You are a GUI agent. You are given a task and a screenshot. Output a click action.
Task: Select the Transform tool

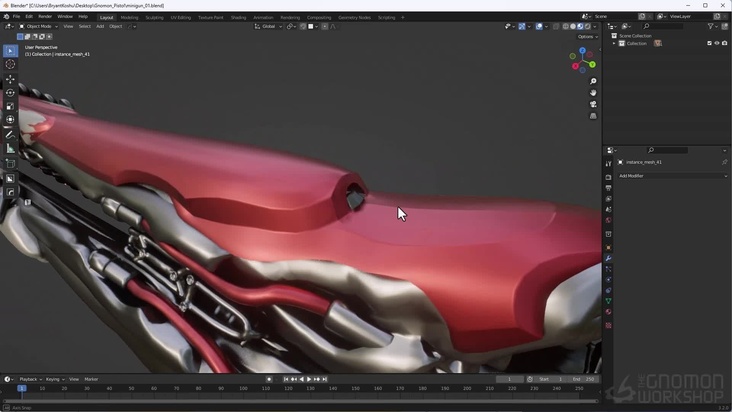[10, 119]
